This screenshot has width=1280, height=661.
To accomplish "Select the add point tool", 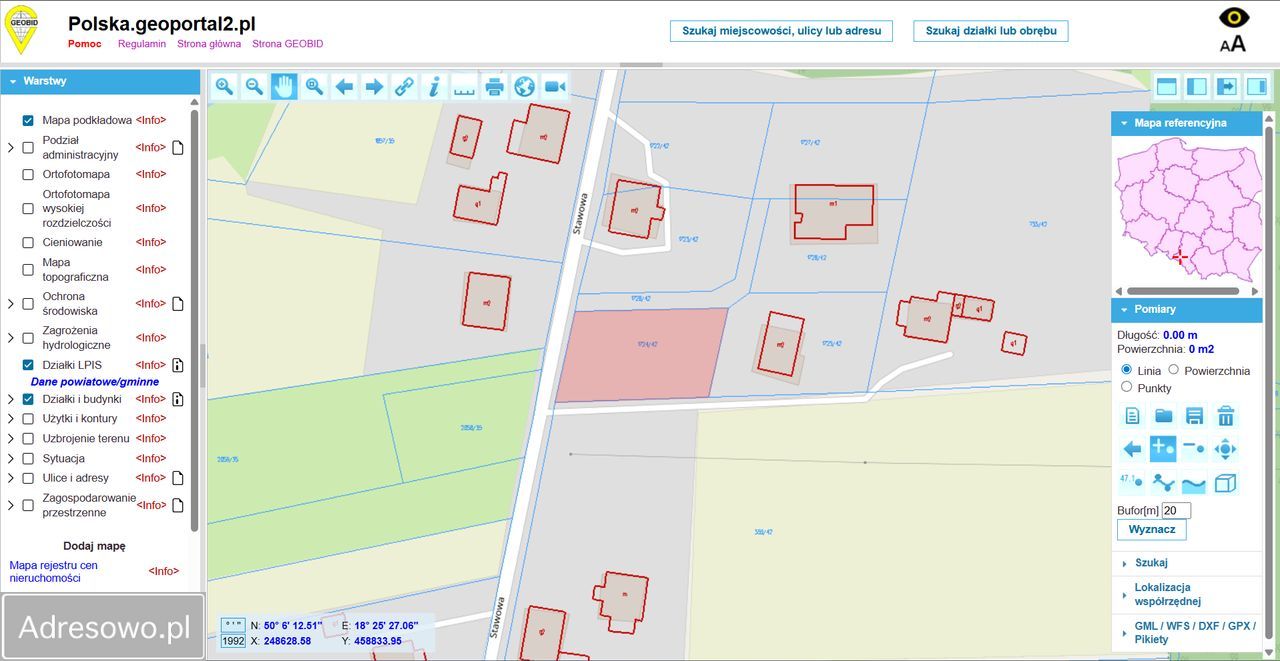I will tap(1163, 449).
